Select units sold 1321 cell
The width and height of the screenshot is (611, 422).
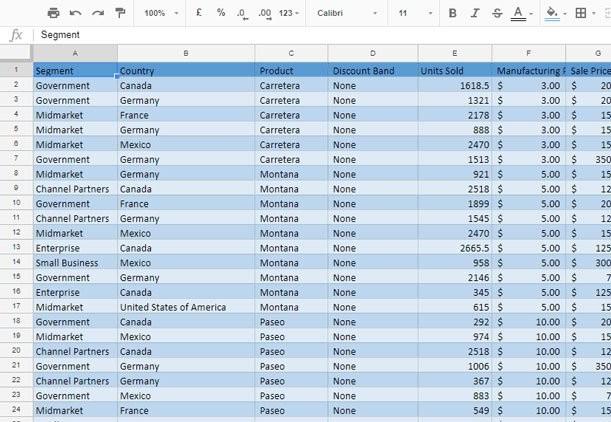[455, 100]
